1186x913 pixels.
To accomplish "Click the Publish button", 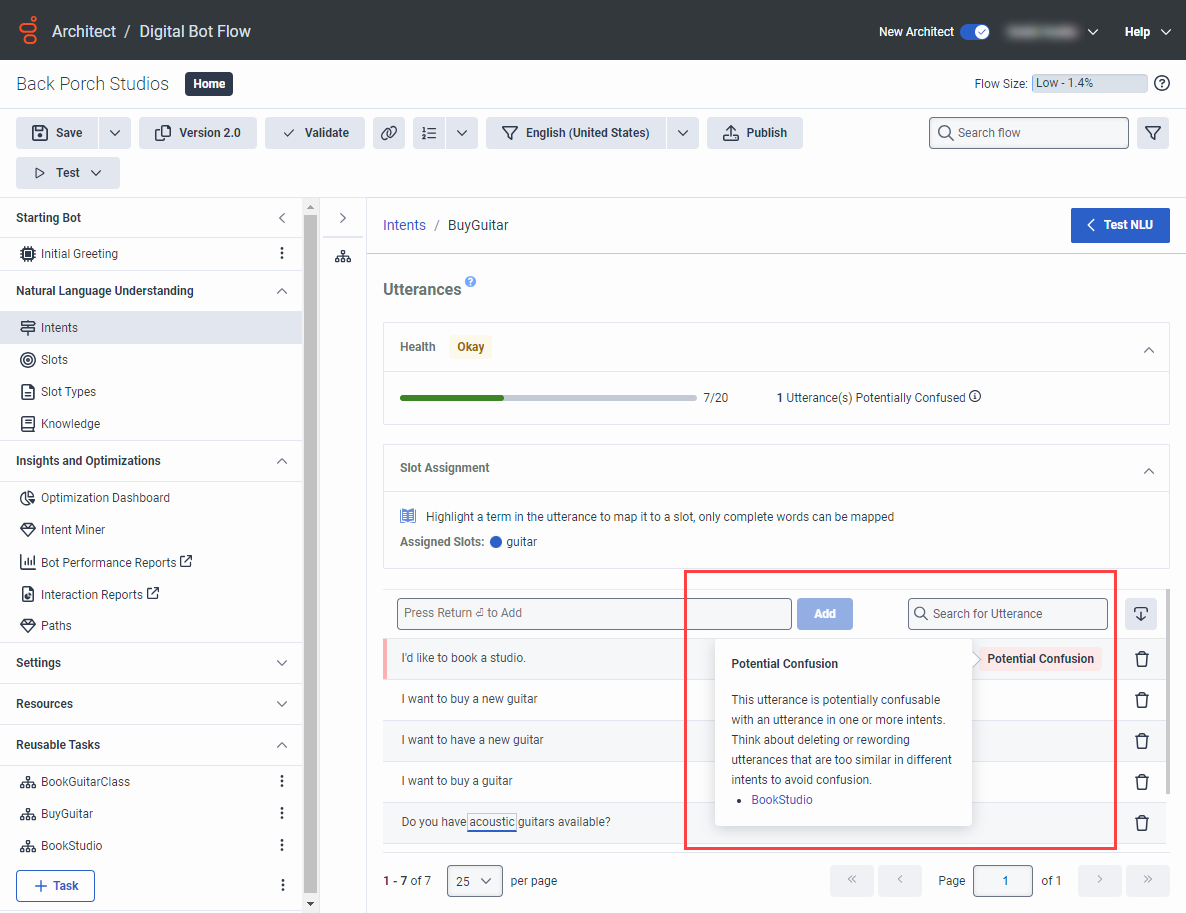I will 754,132.
